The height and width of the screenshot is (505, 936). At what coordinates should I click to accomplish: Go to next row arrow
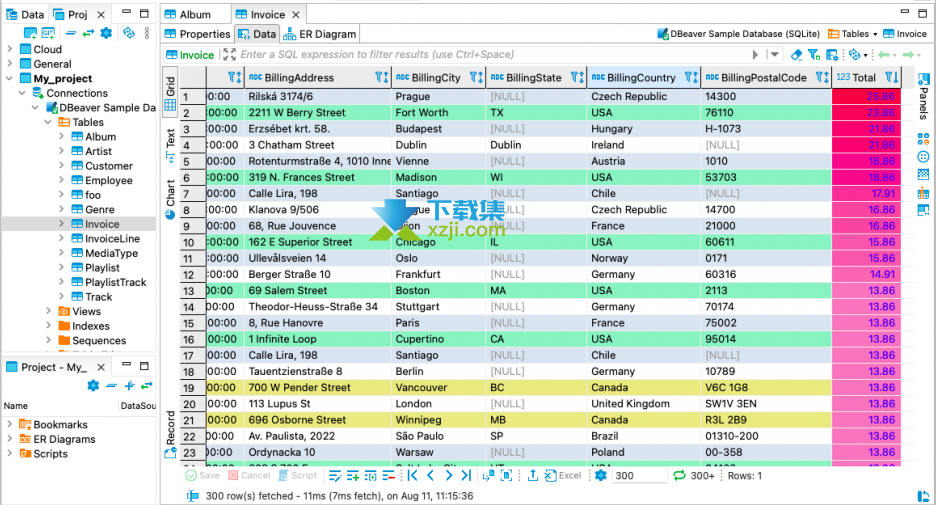(449, 476)
